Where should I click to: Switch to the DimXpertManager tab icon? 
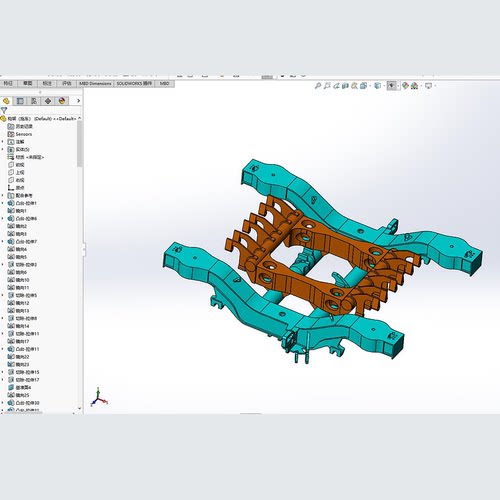(x=48, y=101)
